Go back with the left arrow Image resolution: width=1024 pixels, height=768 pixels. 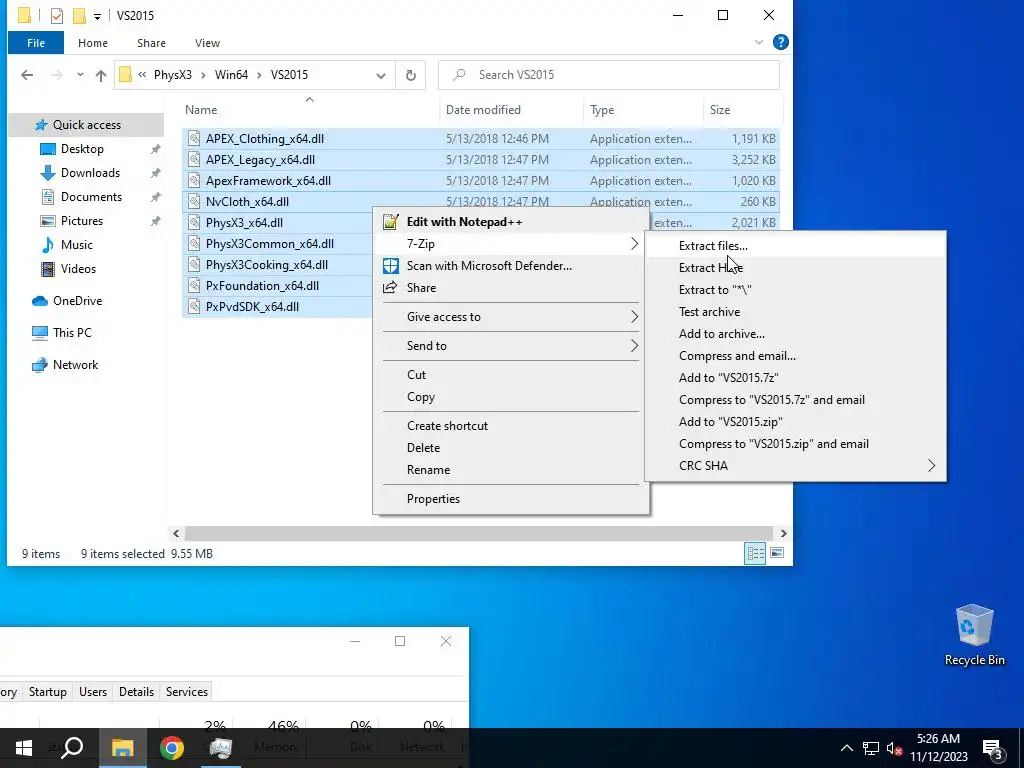[x=27, y=75]
